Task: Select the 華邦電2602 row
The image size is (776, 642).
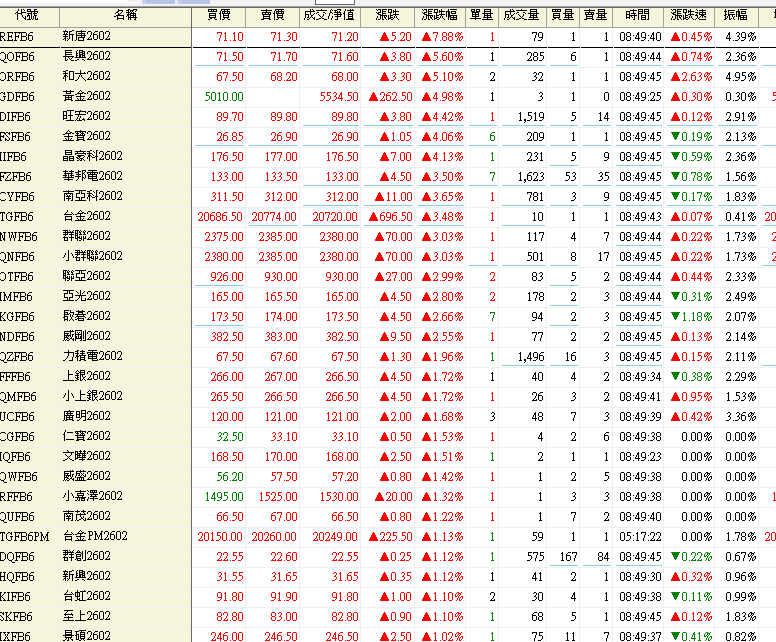Action: click(x=90, y=176)
